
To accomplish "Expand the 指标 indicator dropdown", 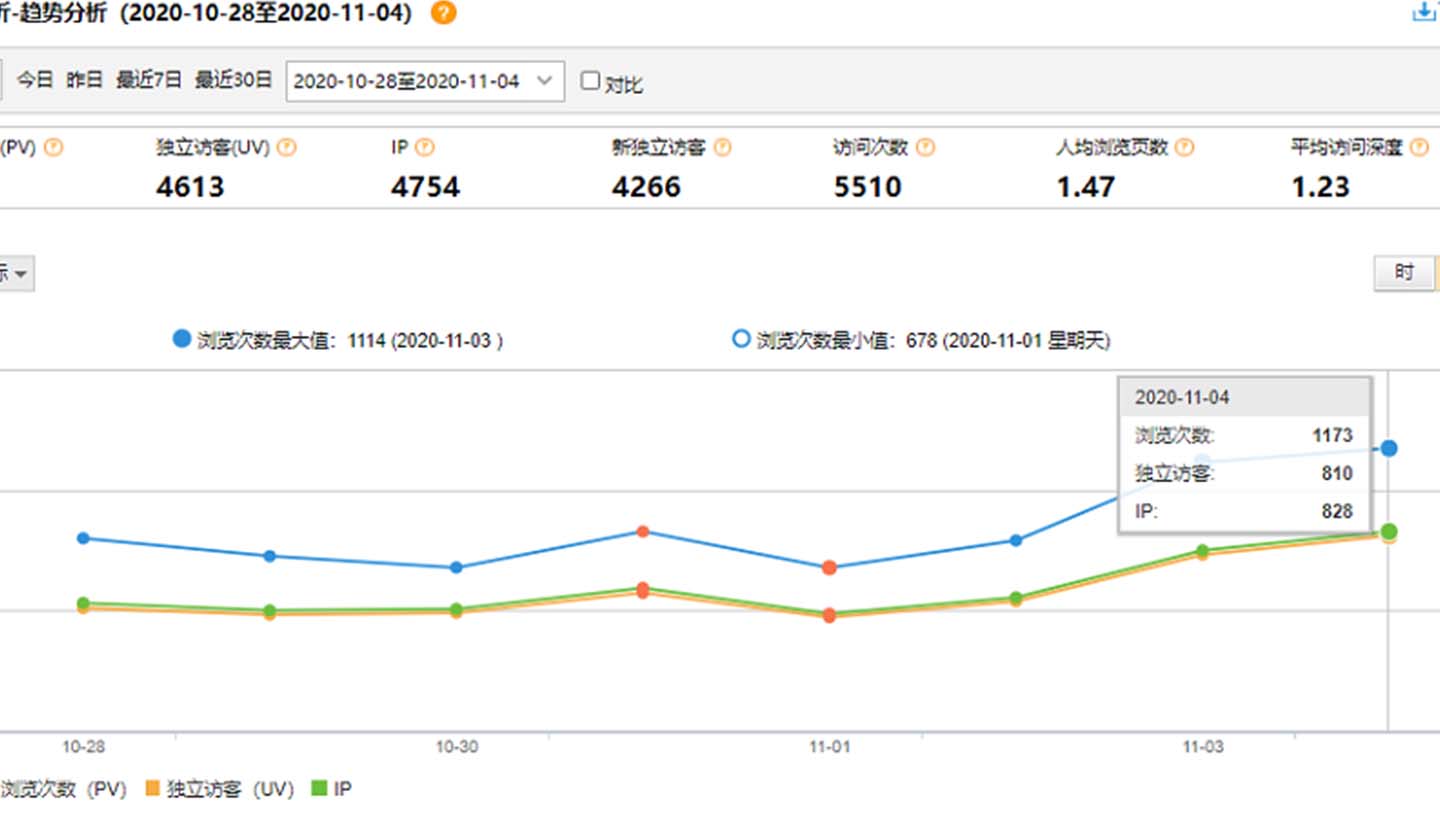I will click(17, 273).
